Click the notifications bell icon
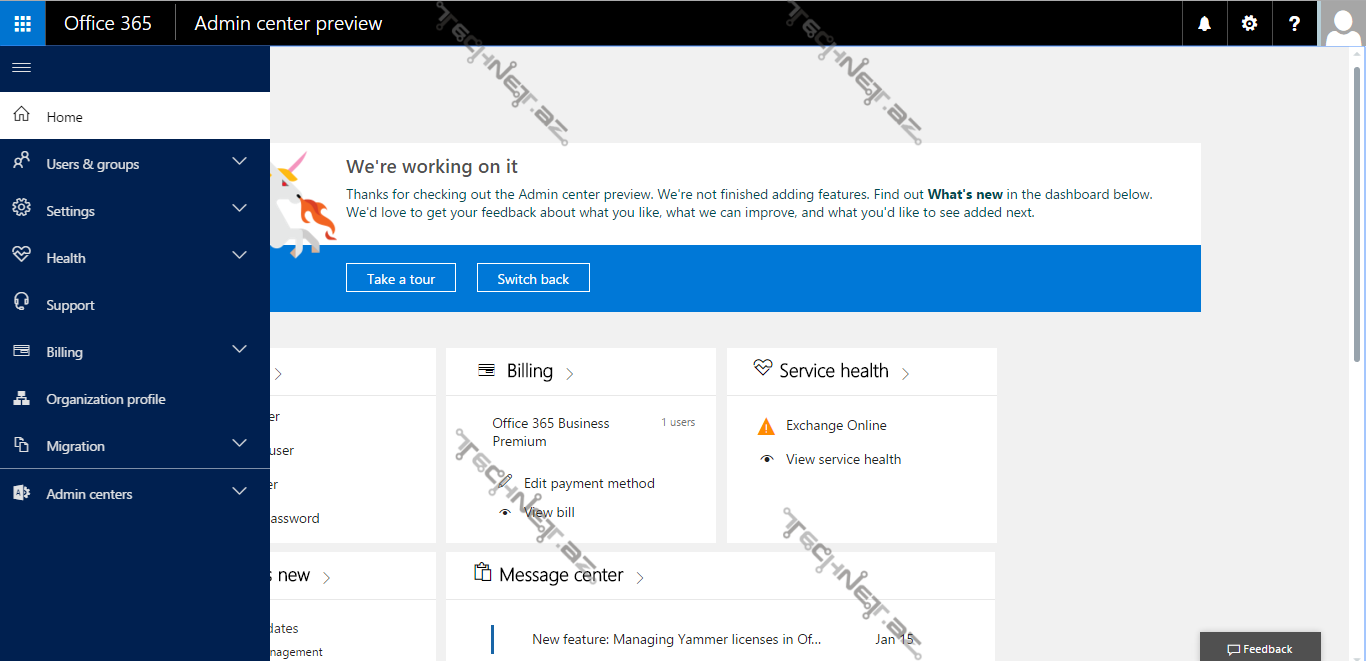The height and width of the screenshot is (661, 1366). [x=1204, y=22]
